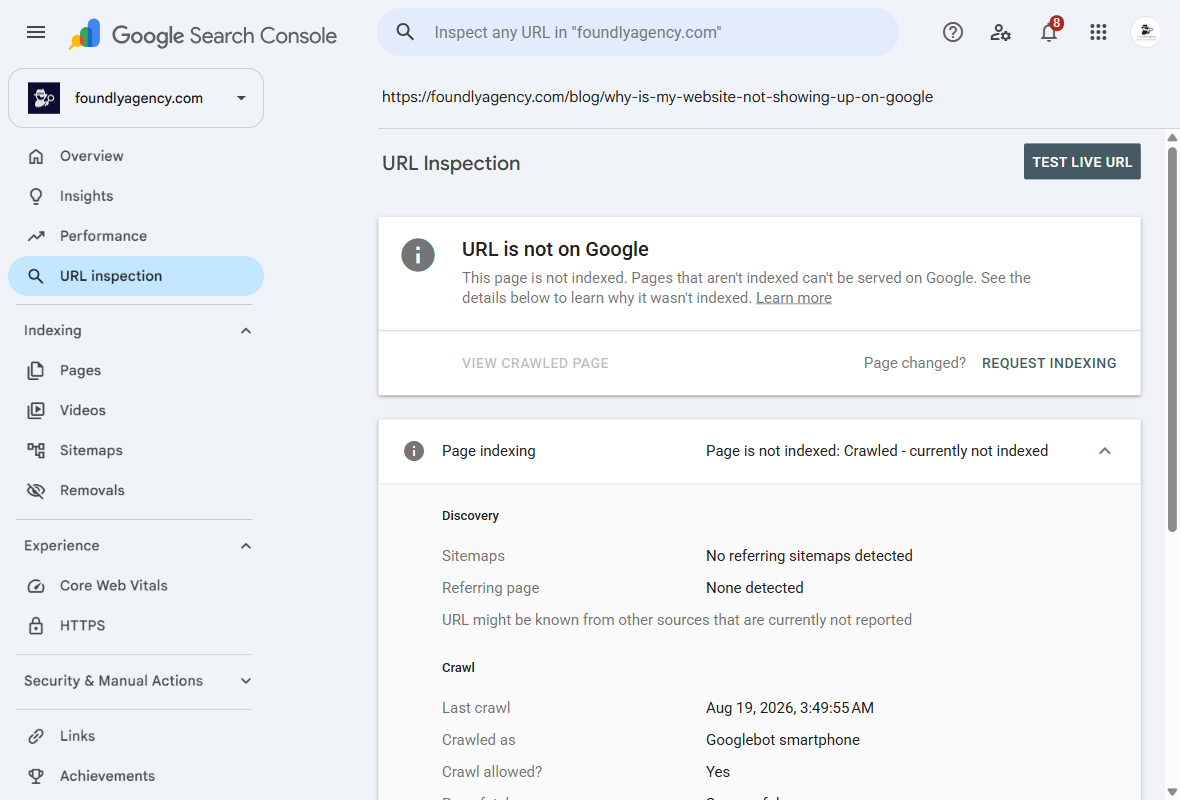The image size is (1180, 800).
Task: Click the info icon beside Page indexing
Action: tap(414, 451)
